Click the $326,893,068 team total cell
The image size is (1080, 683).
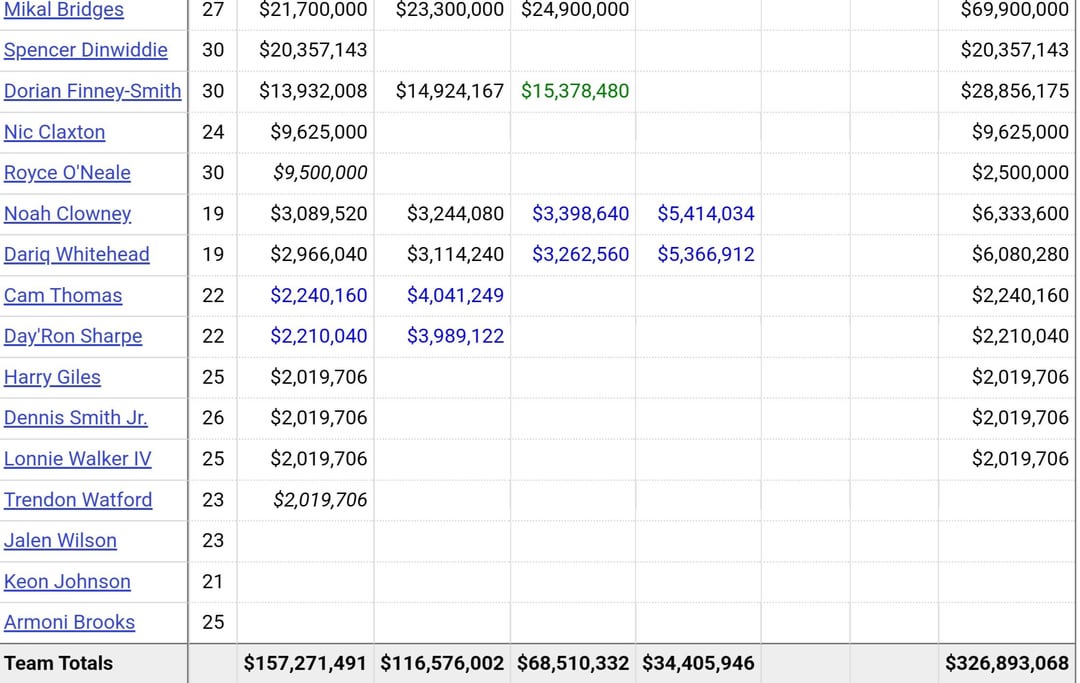point(1006,663)
